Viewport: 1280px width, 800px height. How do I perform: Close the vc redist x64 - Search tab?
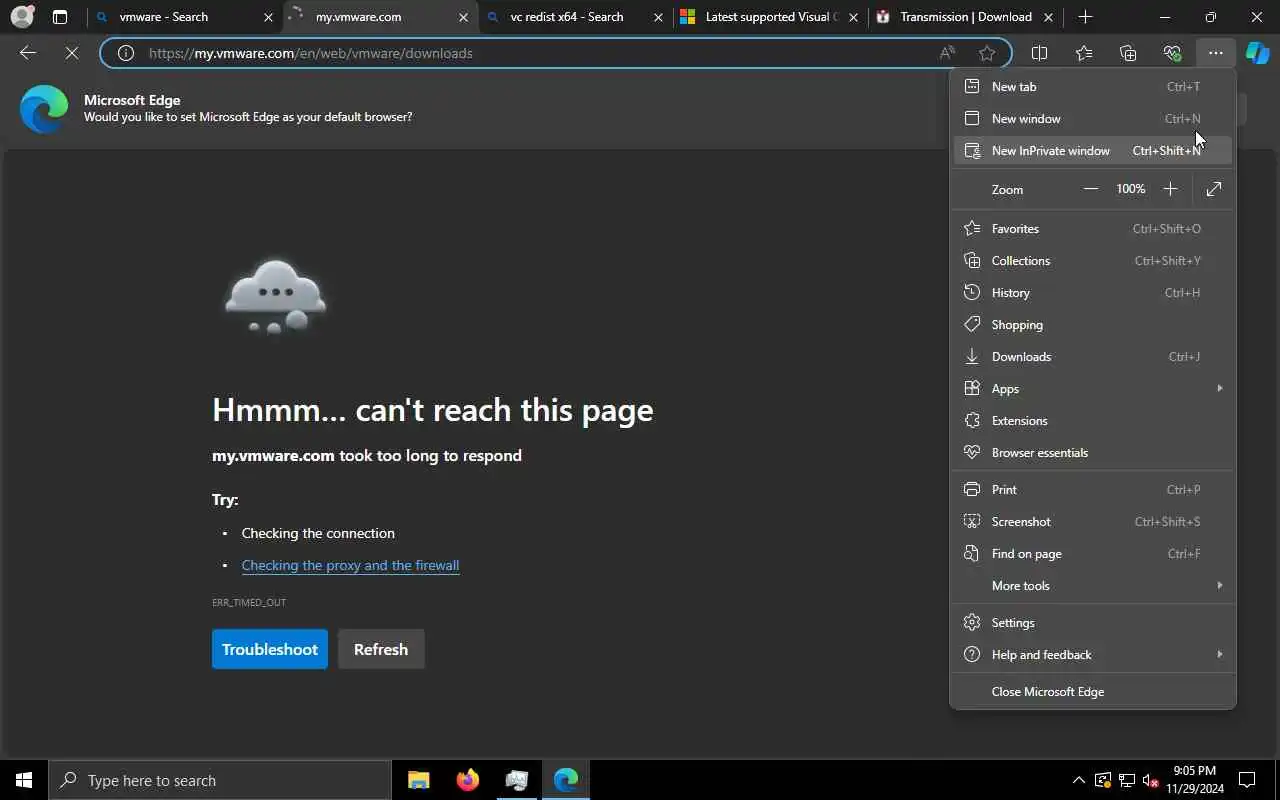pyautogui.click(x=658, y=17)
